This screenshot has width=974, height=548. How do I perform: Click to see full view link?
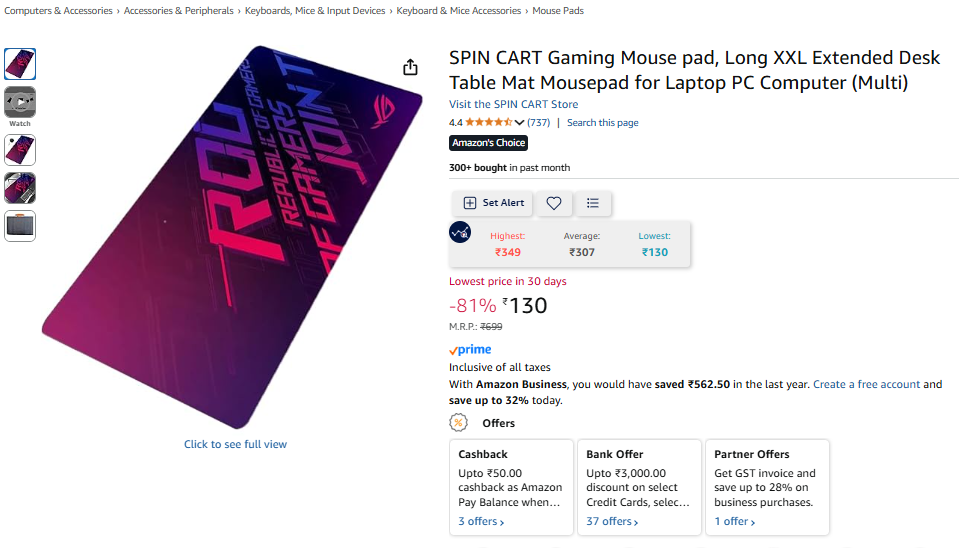tap(235, 444)
